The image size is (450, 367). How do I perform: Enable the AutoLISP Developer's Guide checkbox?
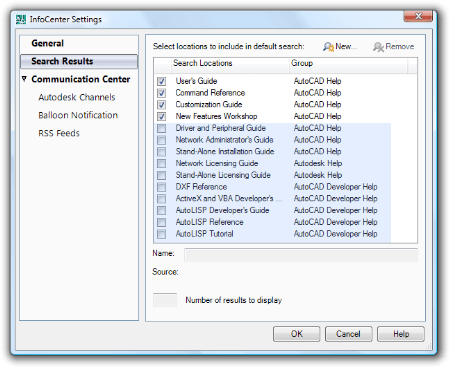[162, 210]
